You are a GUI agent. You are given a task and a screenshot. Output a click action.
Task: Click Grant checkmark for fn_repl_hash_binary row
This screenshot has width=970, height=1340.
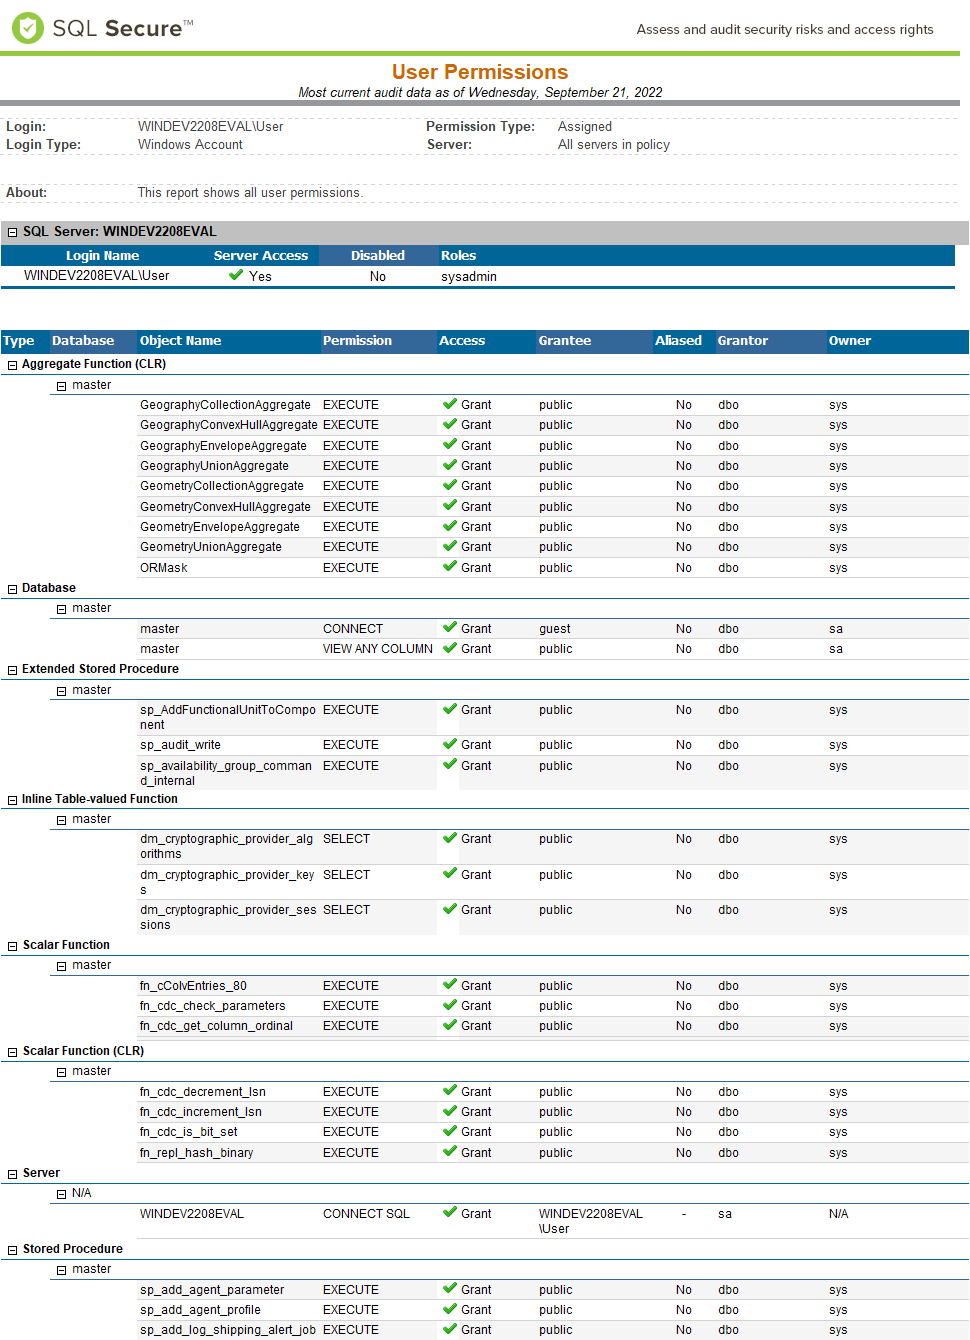(x=450, y=1152)
